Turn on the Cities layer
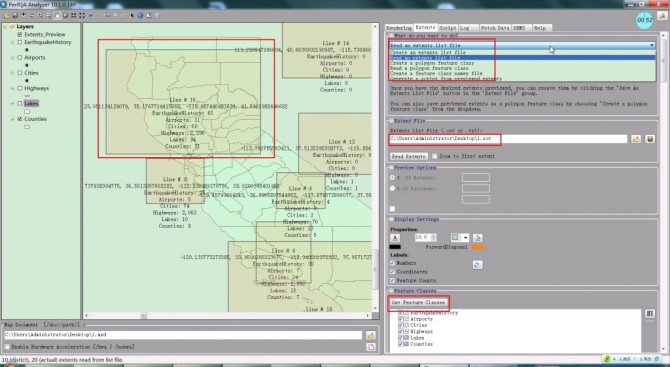 point(20,73)
